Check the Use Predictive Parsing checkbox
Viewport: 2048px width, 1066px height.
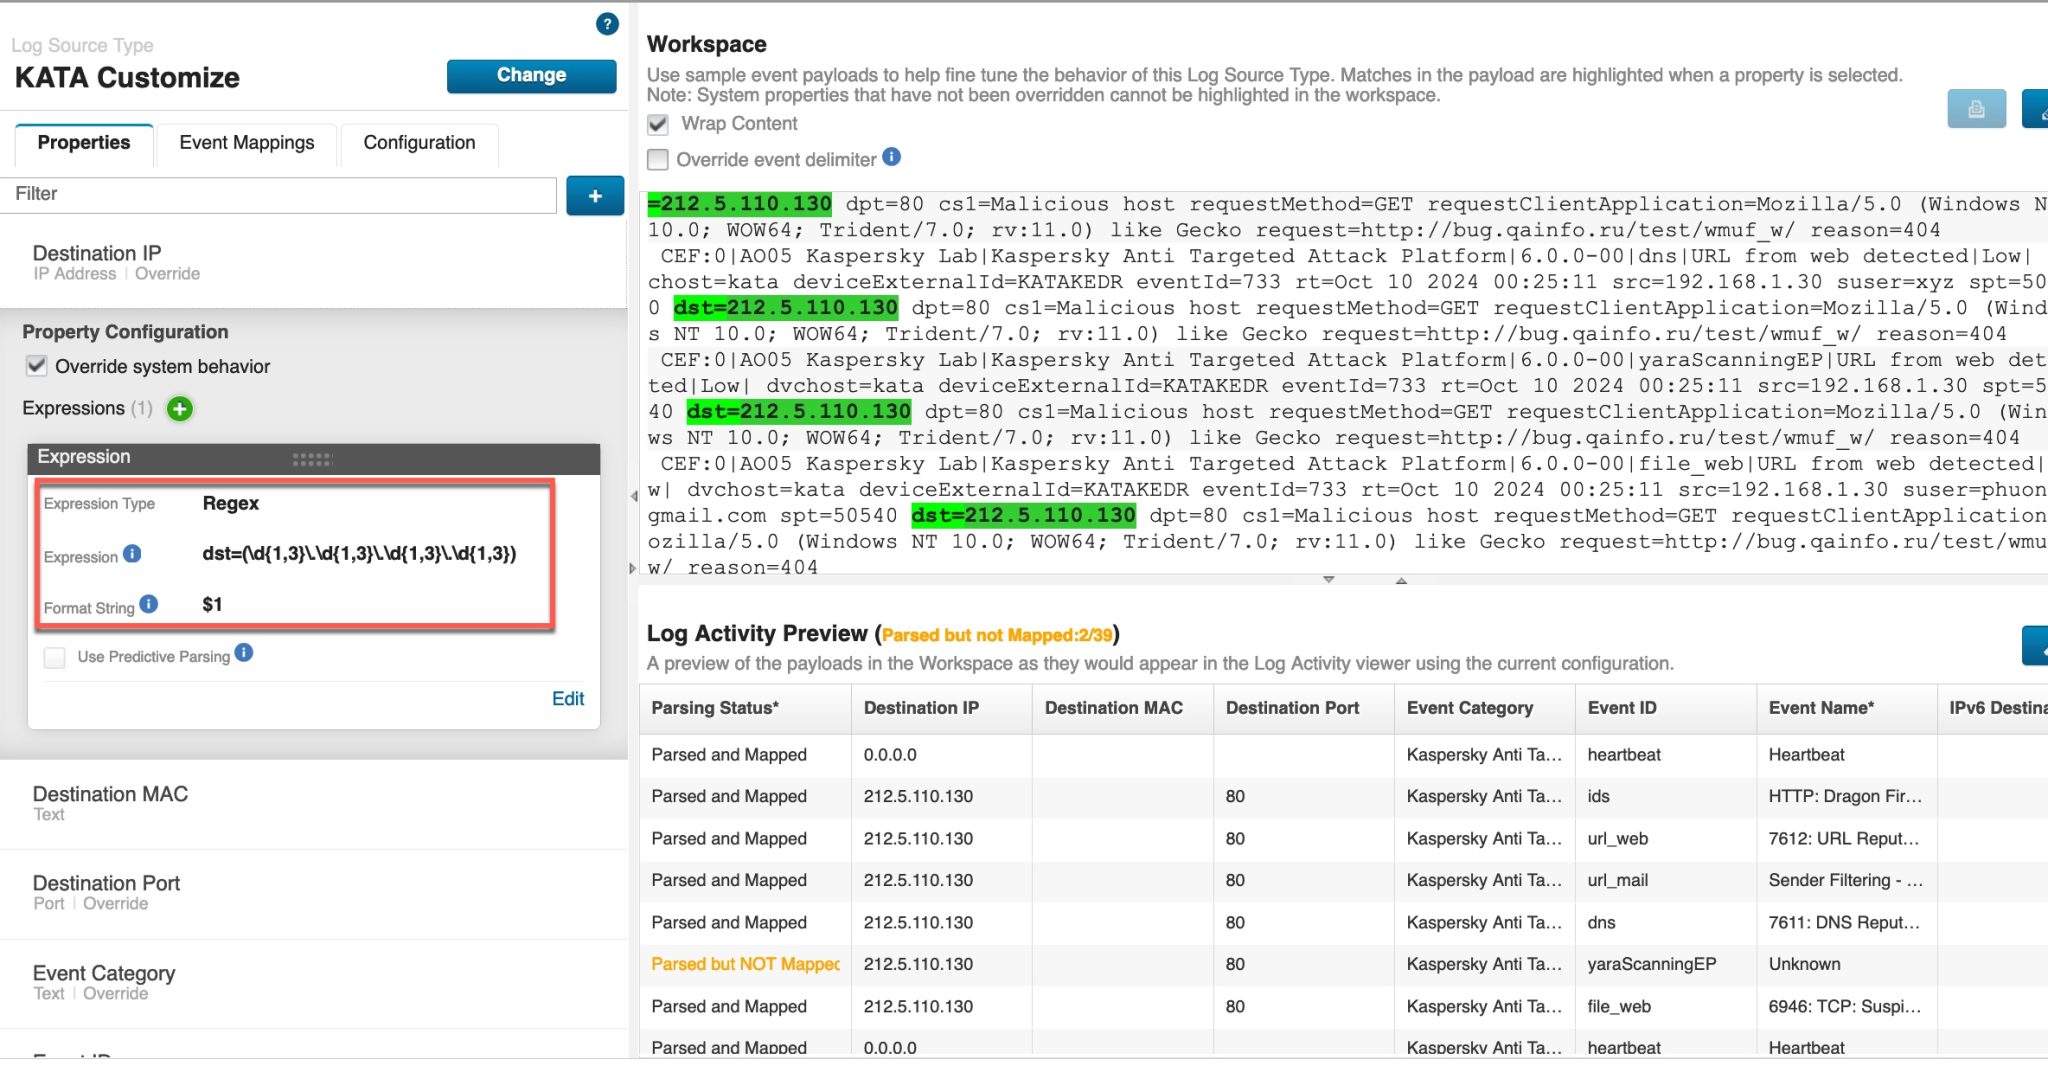pyautogui.click(x=54, y=657)
